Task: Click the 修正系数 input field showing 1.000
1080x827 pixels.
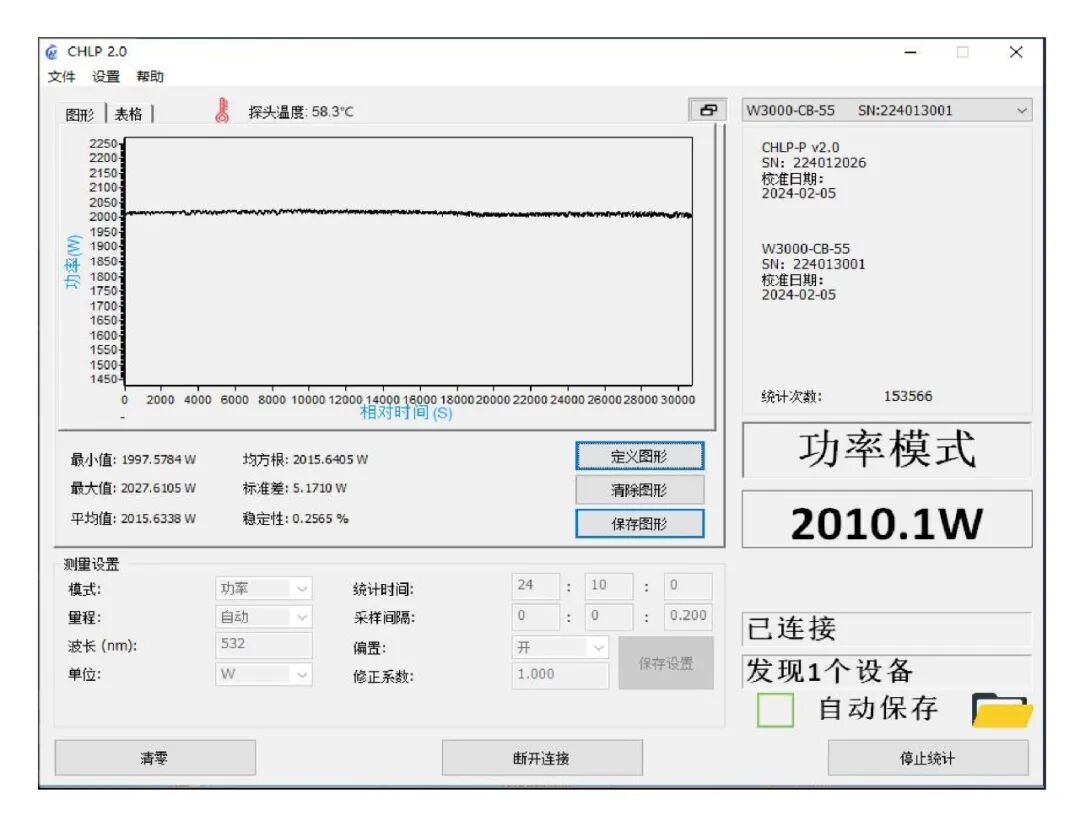Action: 560,676
